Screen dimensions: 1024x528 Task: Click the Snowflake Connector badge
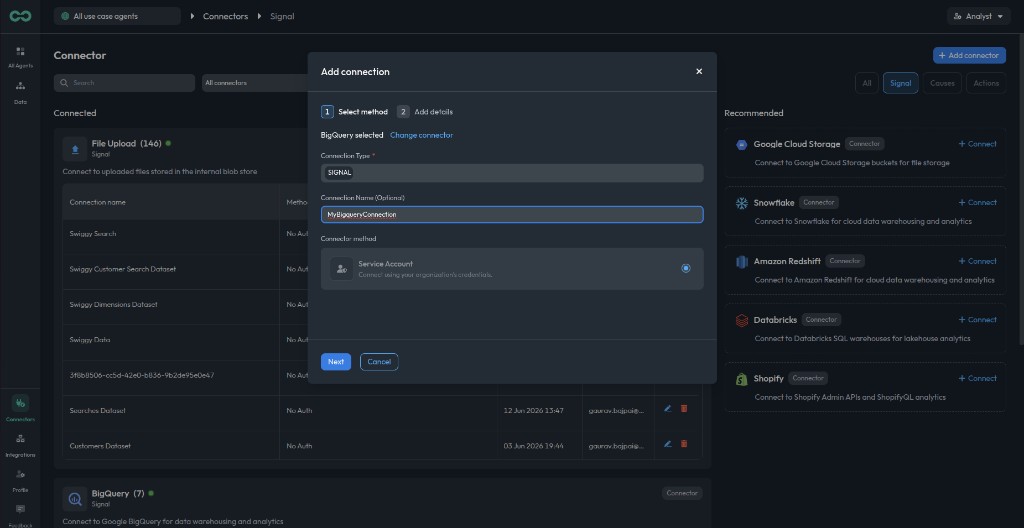point(819,203)
